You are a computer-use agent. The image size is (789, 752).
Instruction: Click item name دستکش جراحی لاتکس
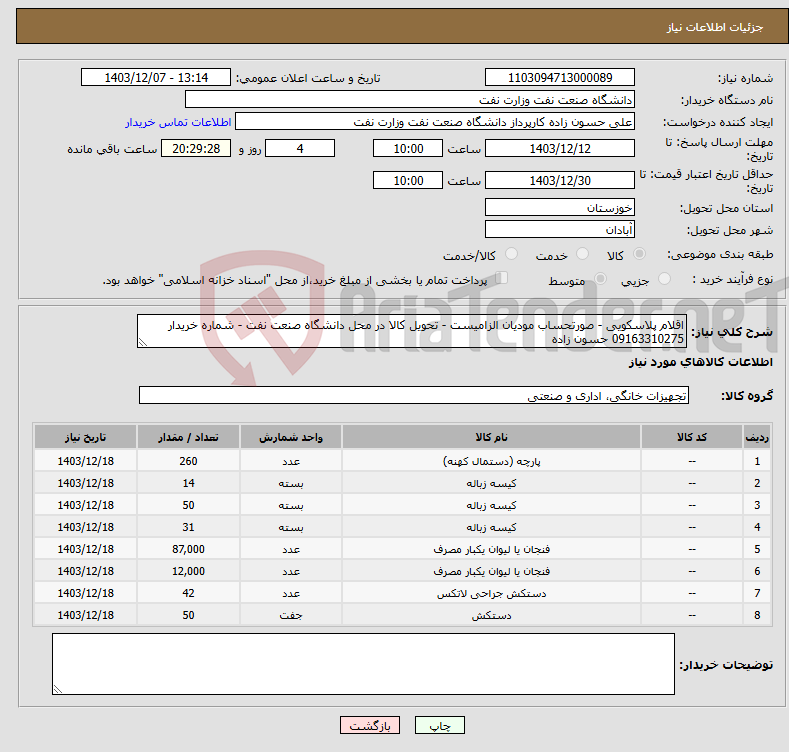491,593
